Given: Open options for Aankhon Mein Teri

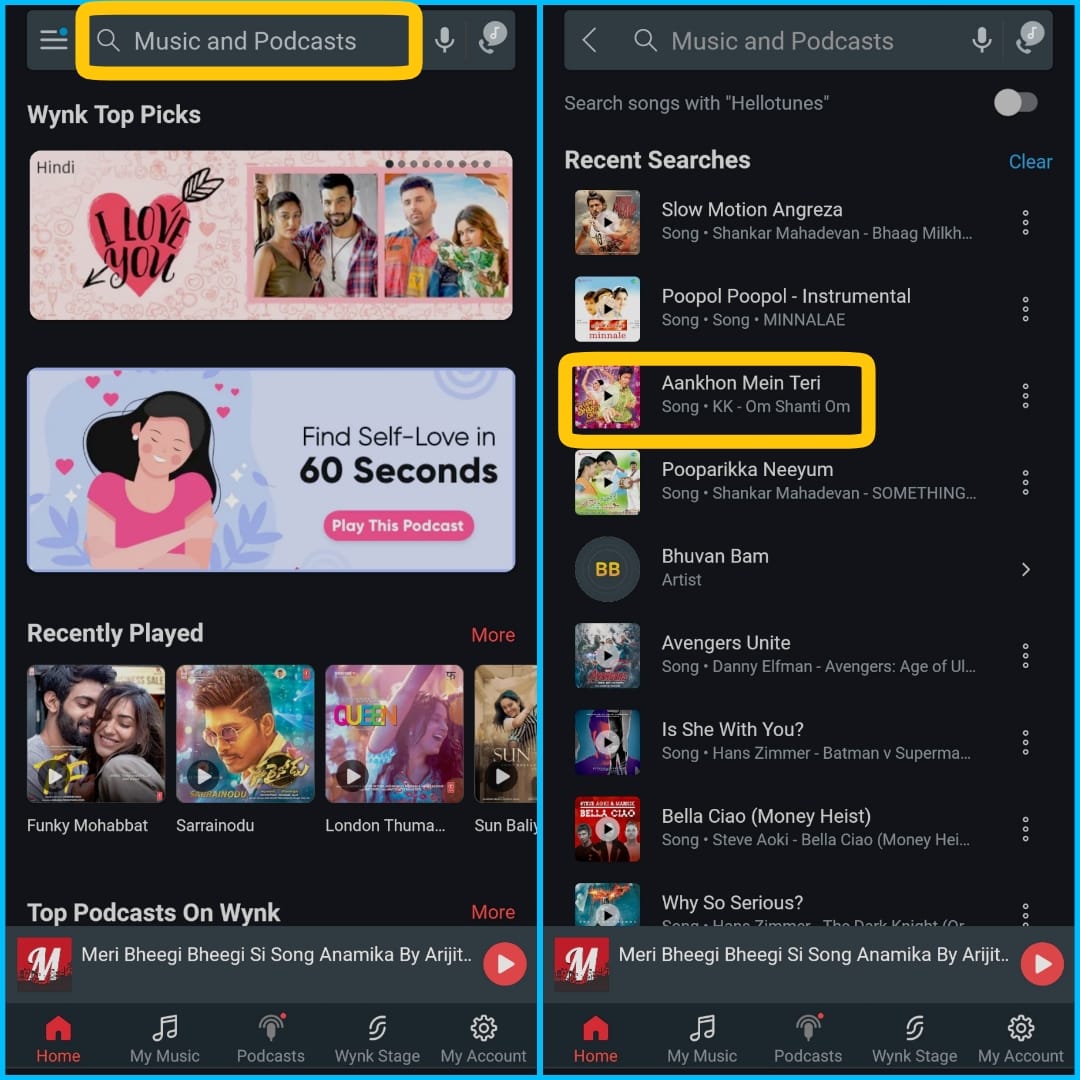Looking at the screenshot, I should click(1025, 396).
